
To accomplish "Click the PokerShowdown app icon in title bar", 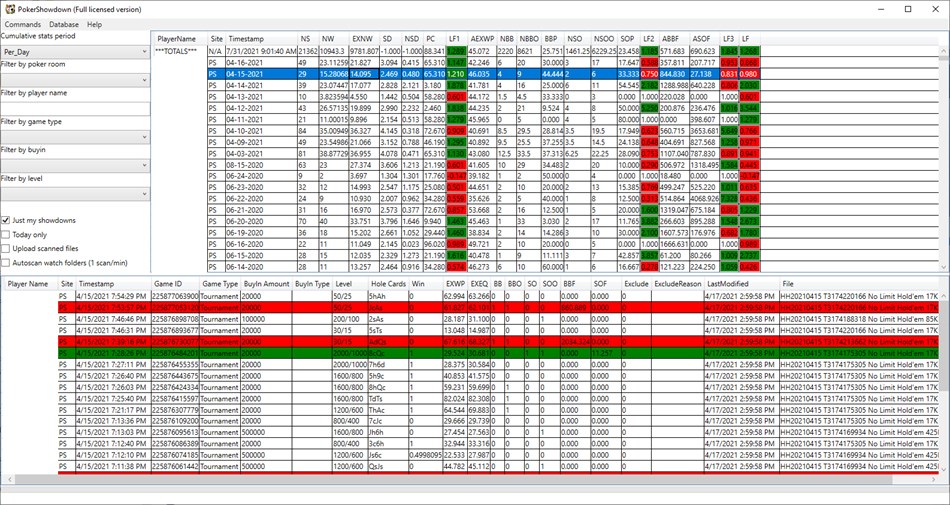I will point(10,9).
